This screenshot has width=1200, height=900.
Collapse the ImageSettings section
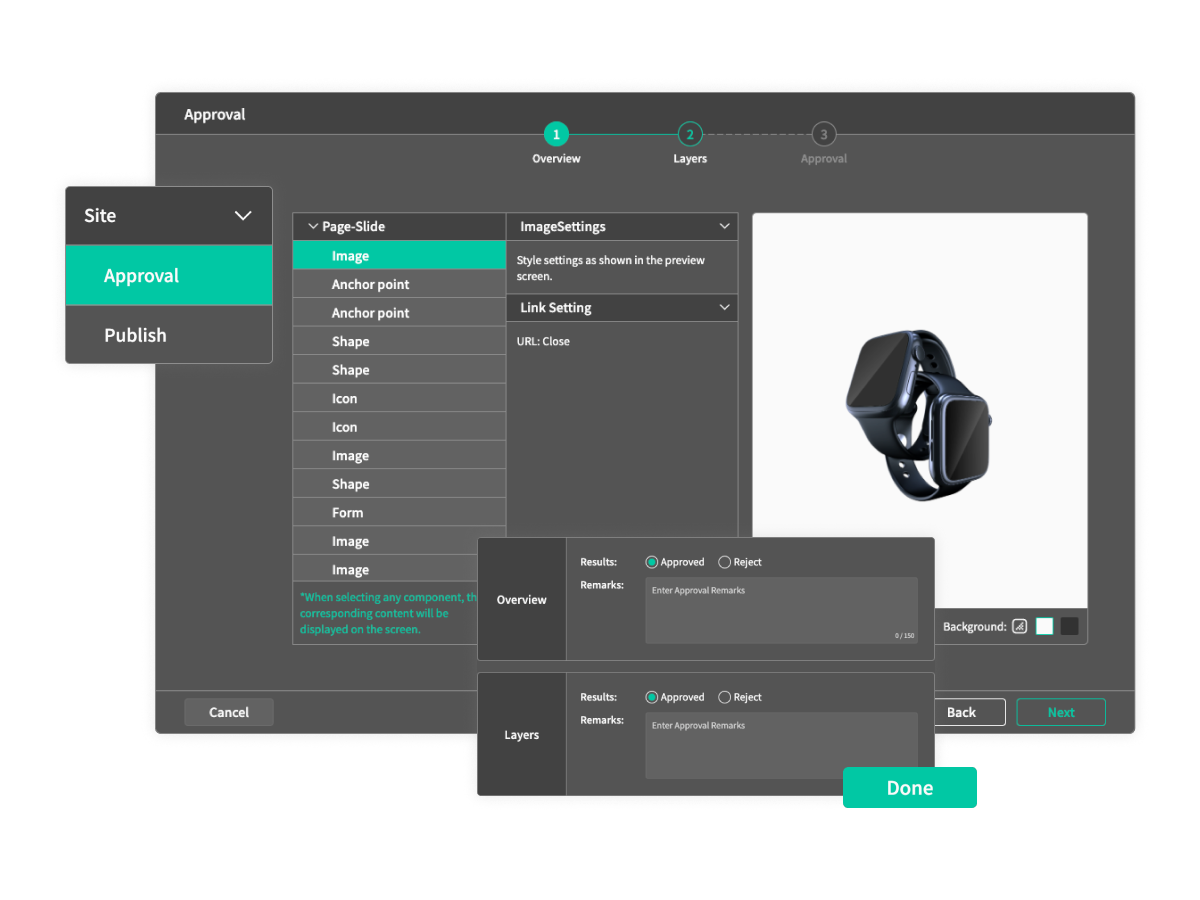click(x=725, y=227)
